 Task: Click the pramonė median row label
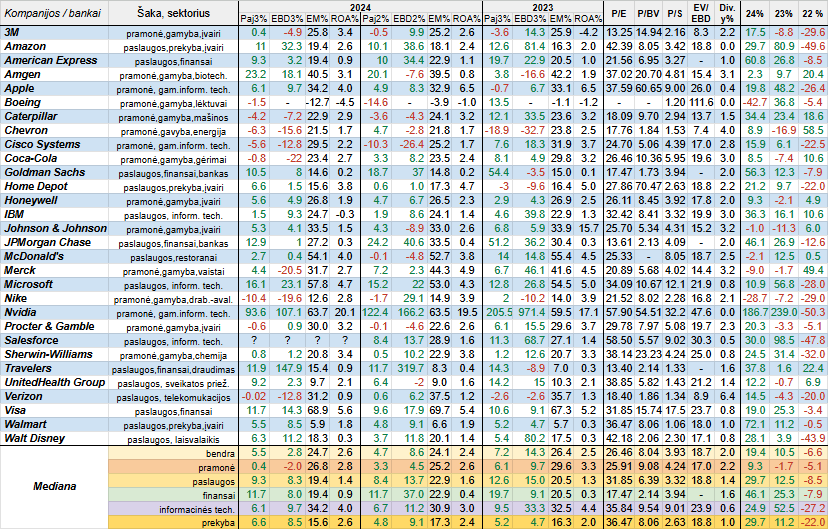tap(173, 467)
